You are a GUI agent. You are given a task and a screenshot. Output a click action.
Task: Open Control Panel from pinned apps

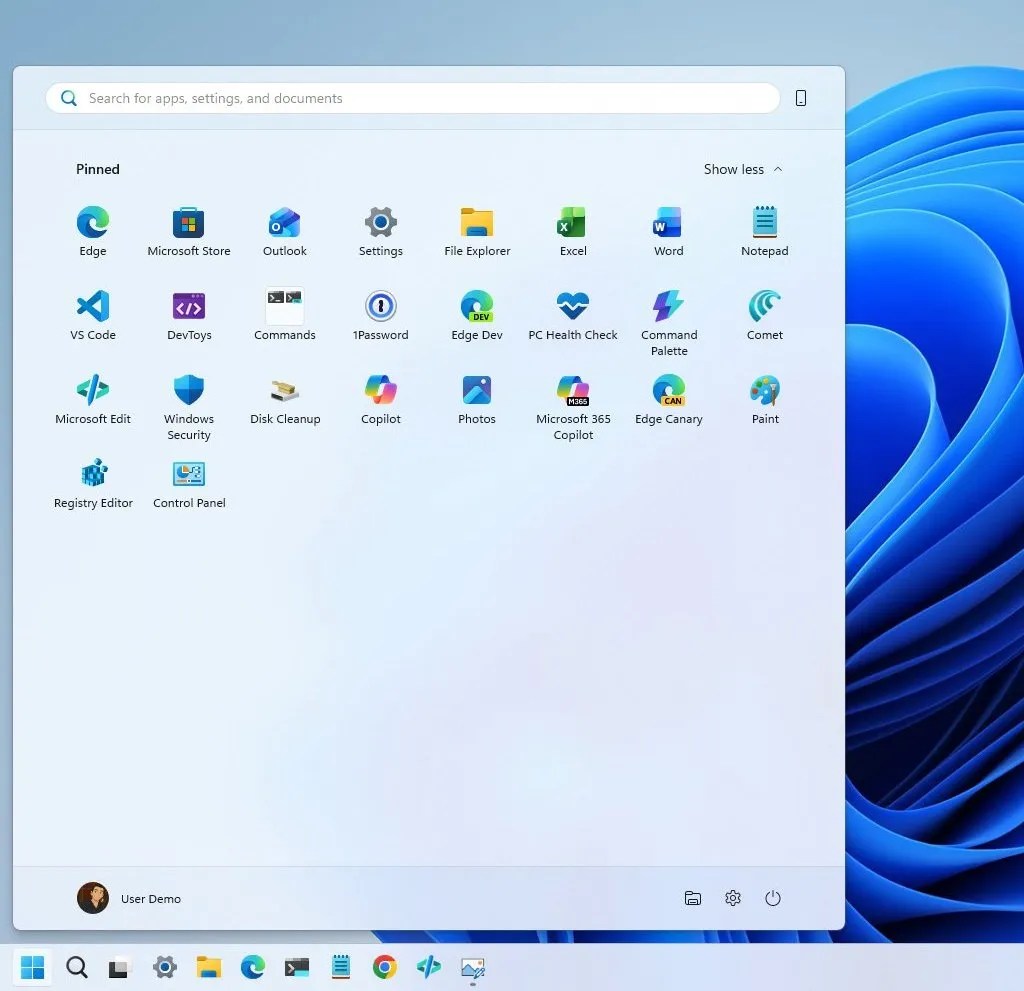coord(188,474)
